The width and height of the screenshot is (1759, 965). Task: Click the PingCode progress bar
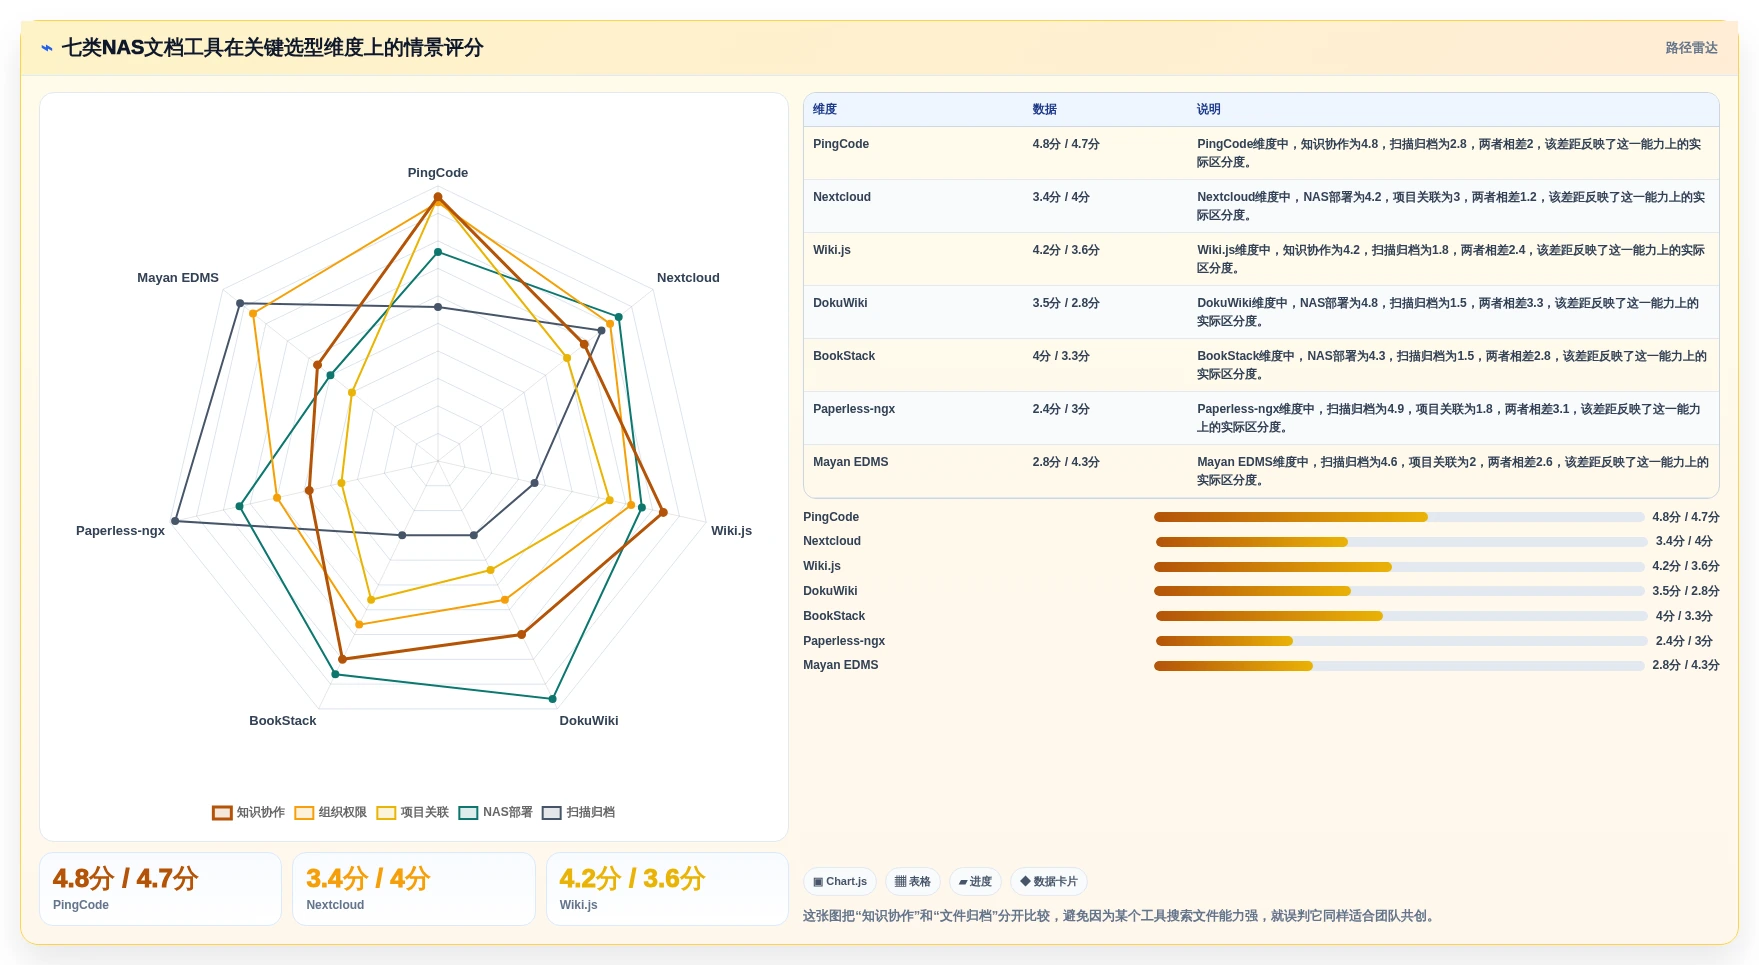[x=1399, y=517]
